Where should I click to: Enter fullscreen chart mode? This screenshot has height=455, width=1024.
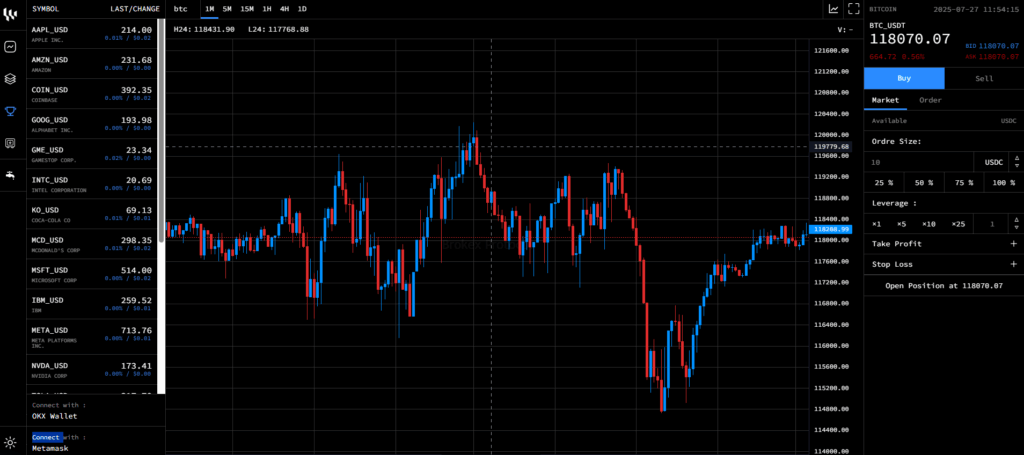pos(853,9)
